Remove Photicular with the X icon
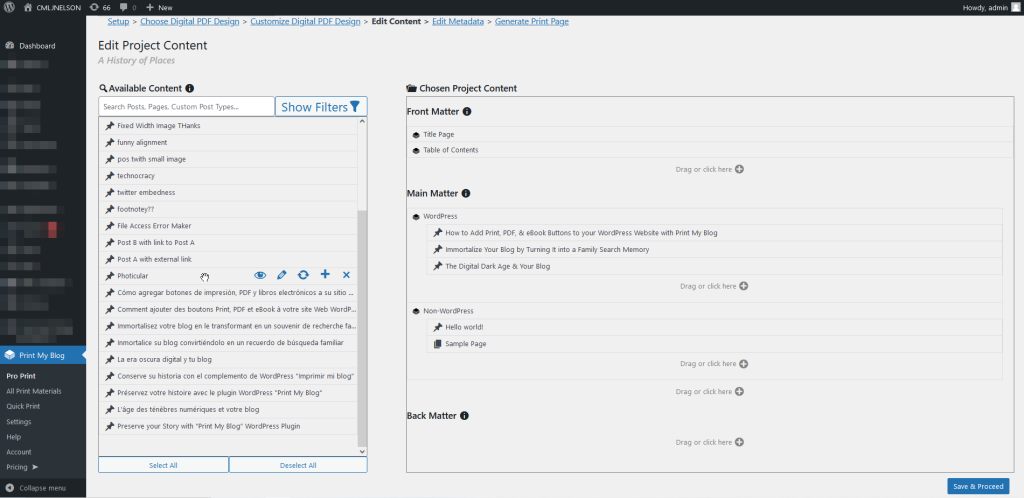This screenshot has height=498, width=1024. click(x=347, y=275)
